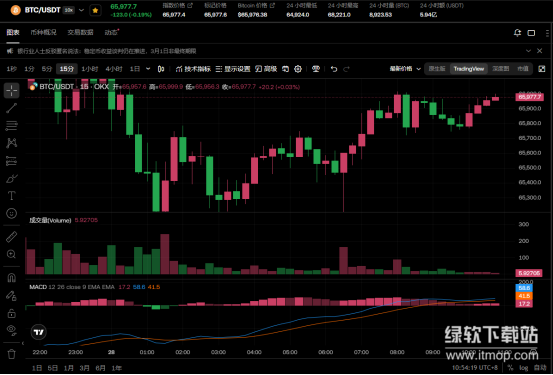Toggle visibility eye for all drawings
The height and width of the screenshot is (375, 553).
coord(11,329)
